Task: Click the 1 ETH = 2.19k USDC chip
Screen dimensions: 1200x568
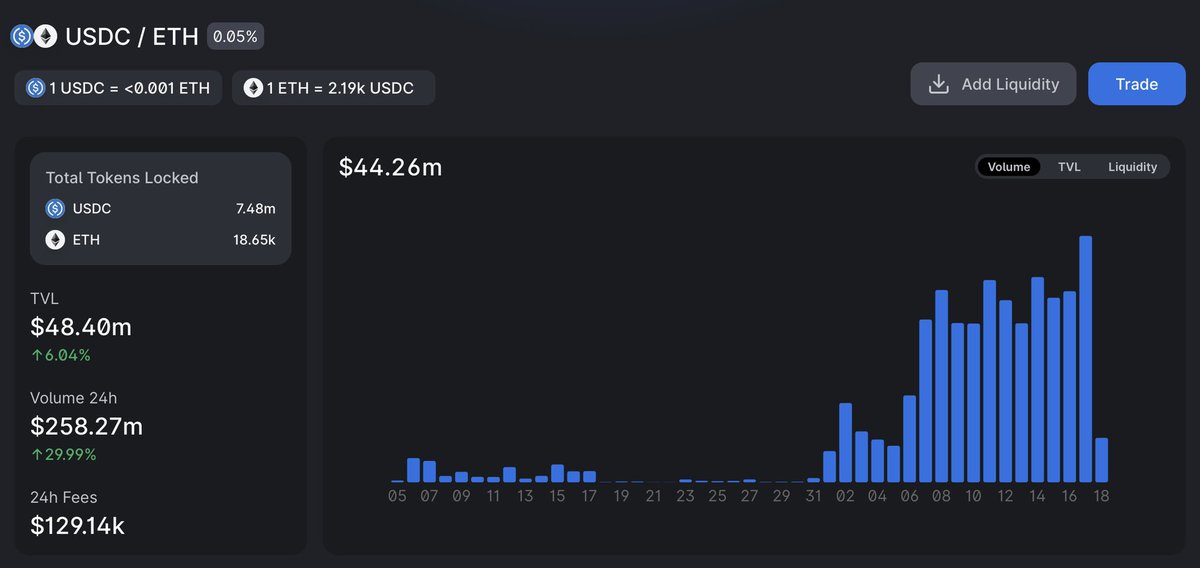Action: 333,87
